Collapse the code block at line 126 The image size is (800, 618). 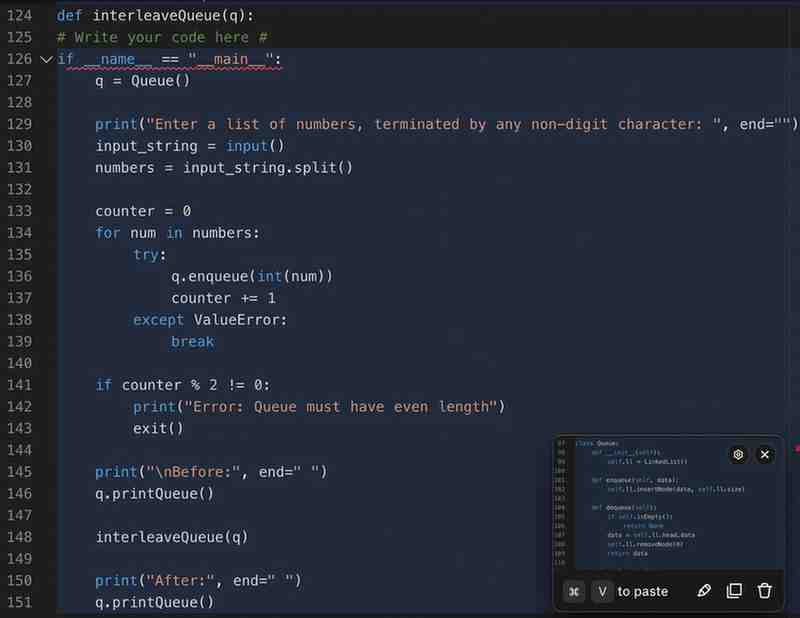point(45,59)
